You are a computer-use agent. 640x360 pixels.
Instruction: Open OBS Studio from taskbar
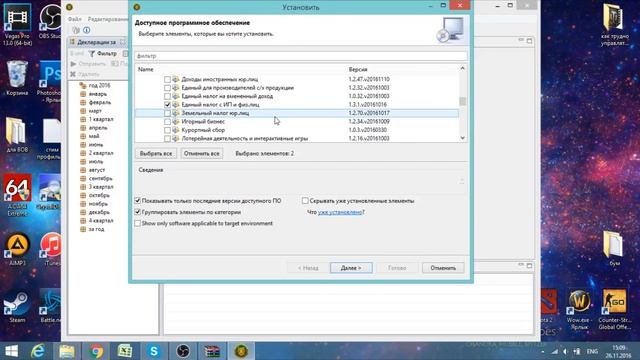(x=183, y=351)
